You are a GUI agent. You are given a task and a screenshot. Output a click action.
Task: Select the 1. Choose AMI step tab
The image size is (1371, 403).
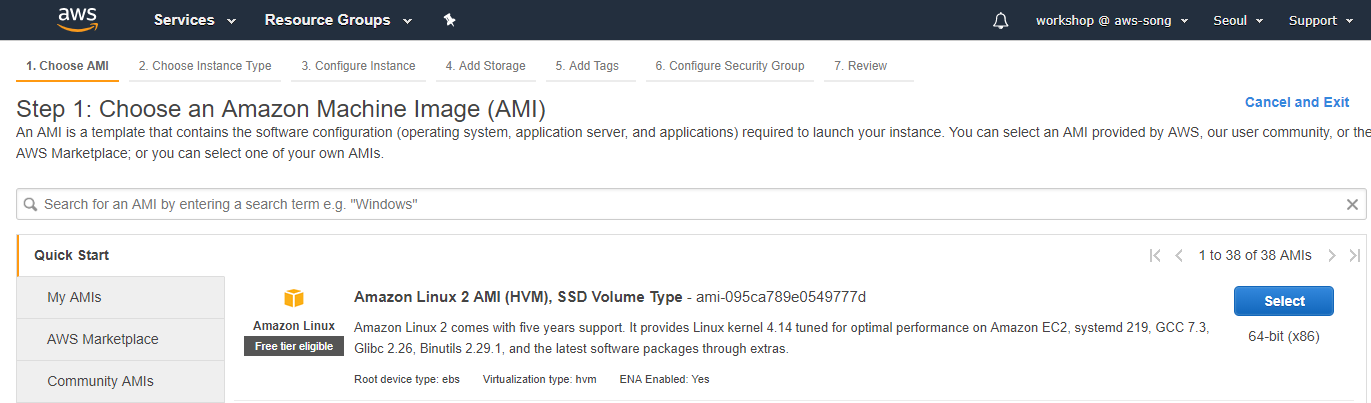click(68, 66)
